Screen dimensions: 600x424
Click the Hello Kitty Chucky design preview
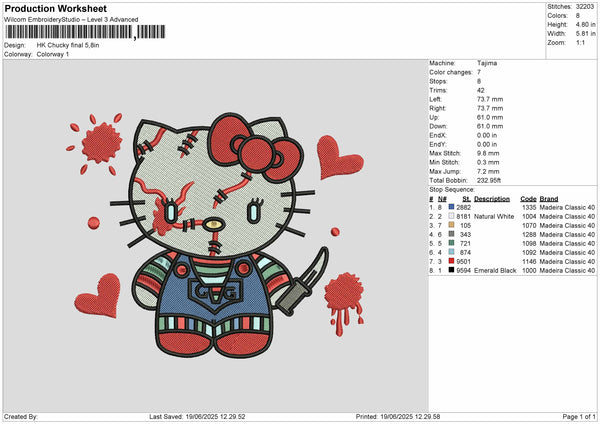[x=215, y=235]
